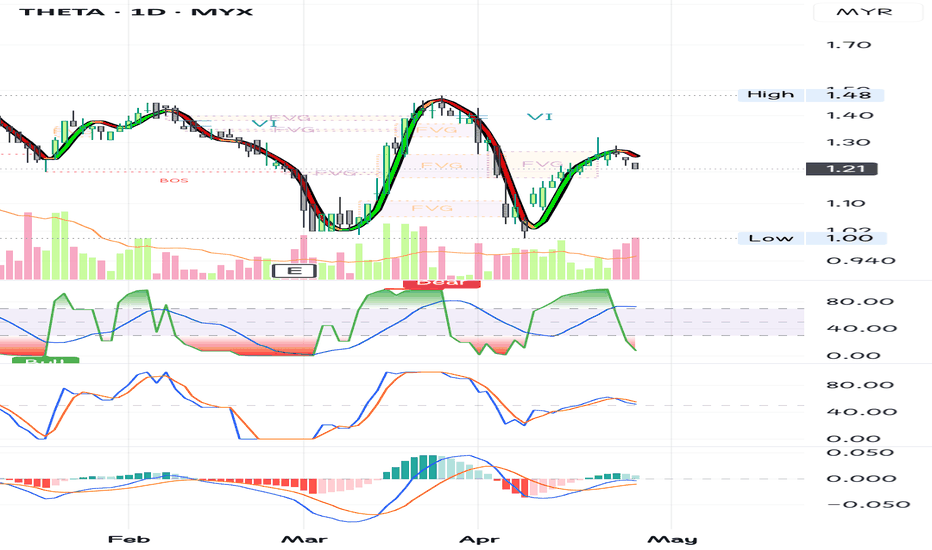The height and width of the screenshot is (550, 932).
Task: Open the E earnings marker
Action: click(x=294, y=271)
